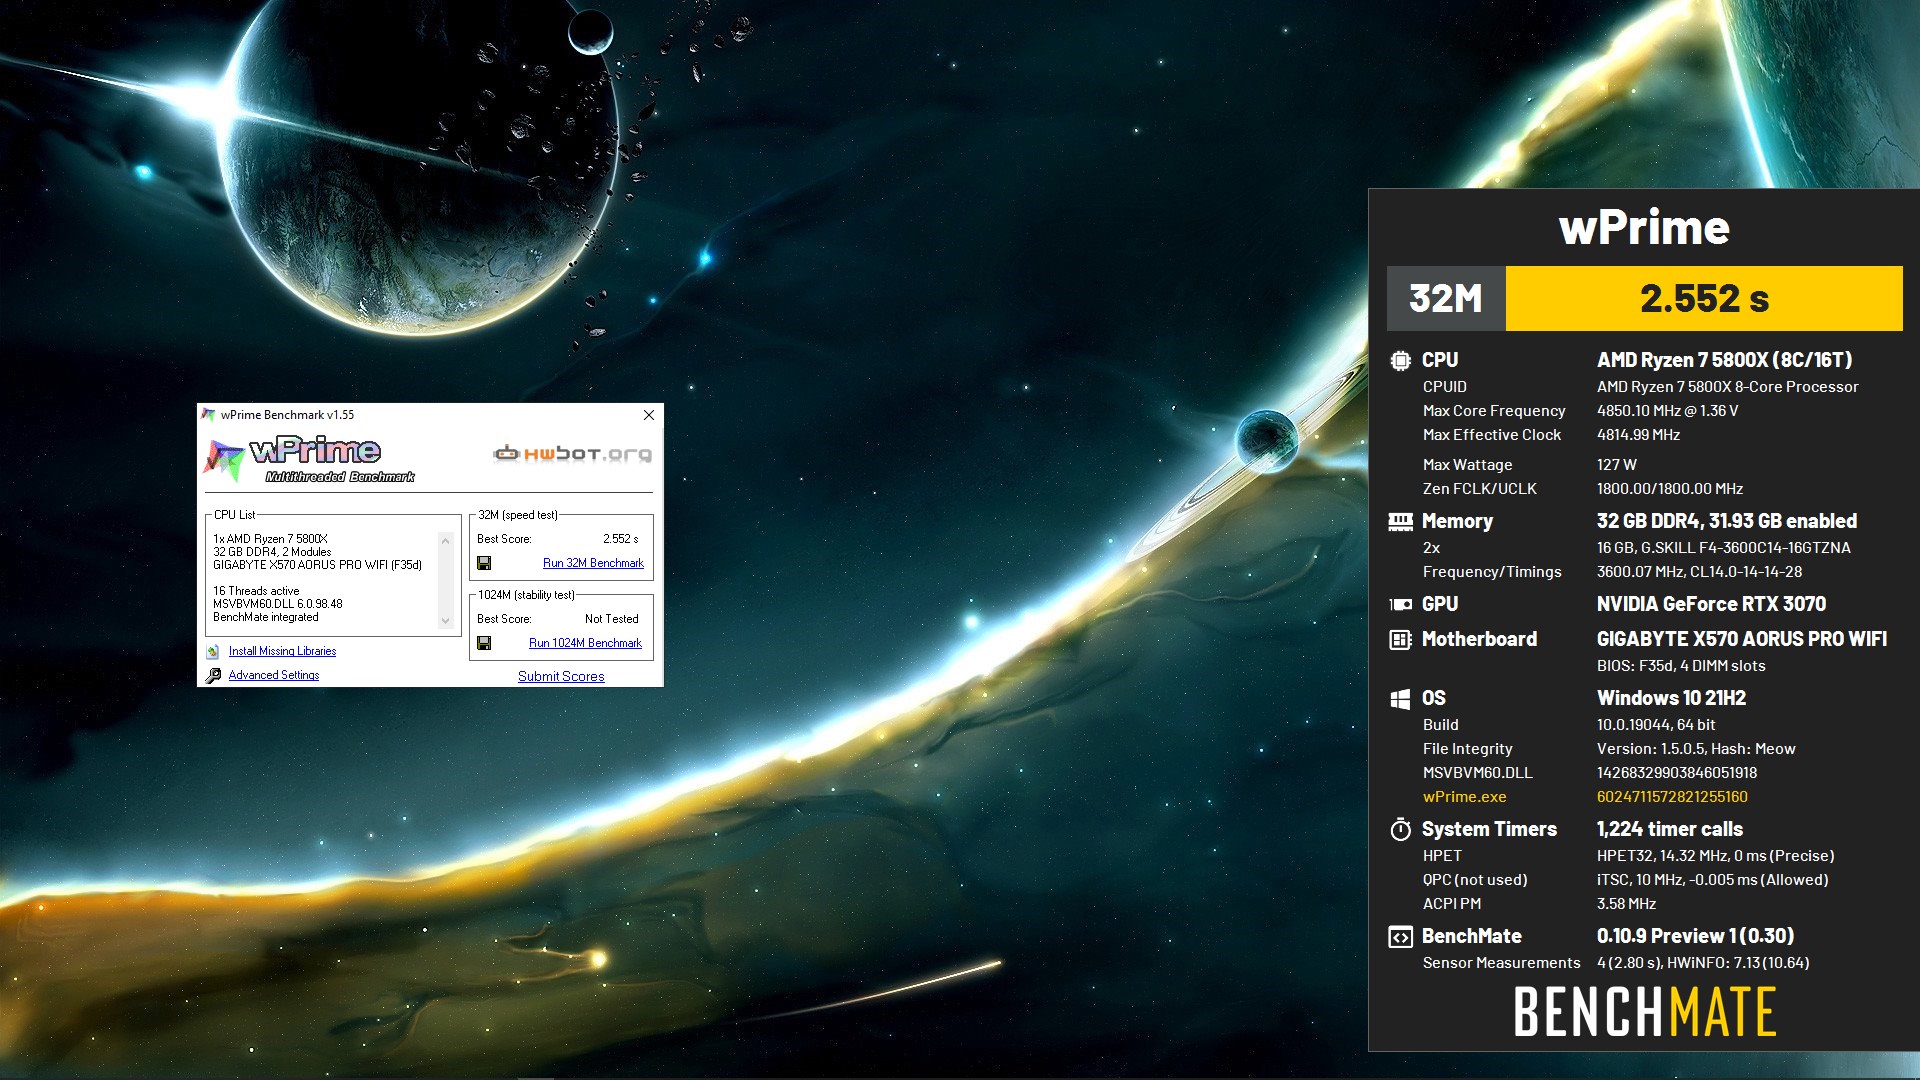This screenshot has height=1080, width=1920.
Task: Click 'GIGABYTE X570 AORUS PRO WIFI (F35d)' in CPU List
Action: [317, 565]
